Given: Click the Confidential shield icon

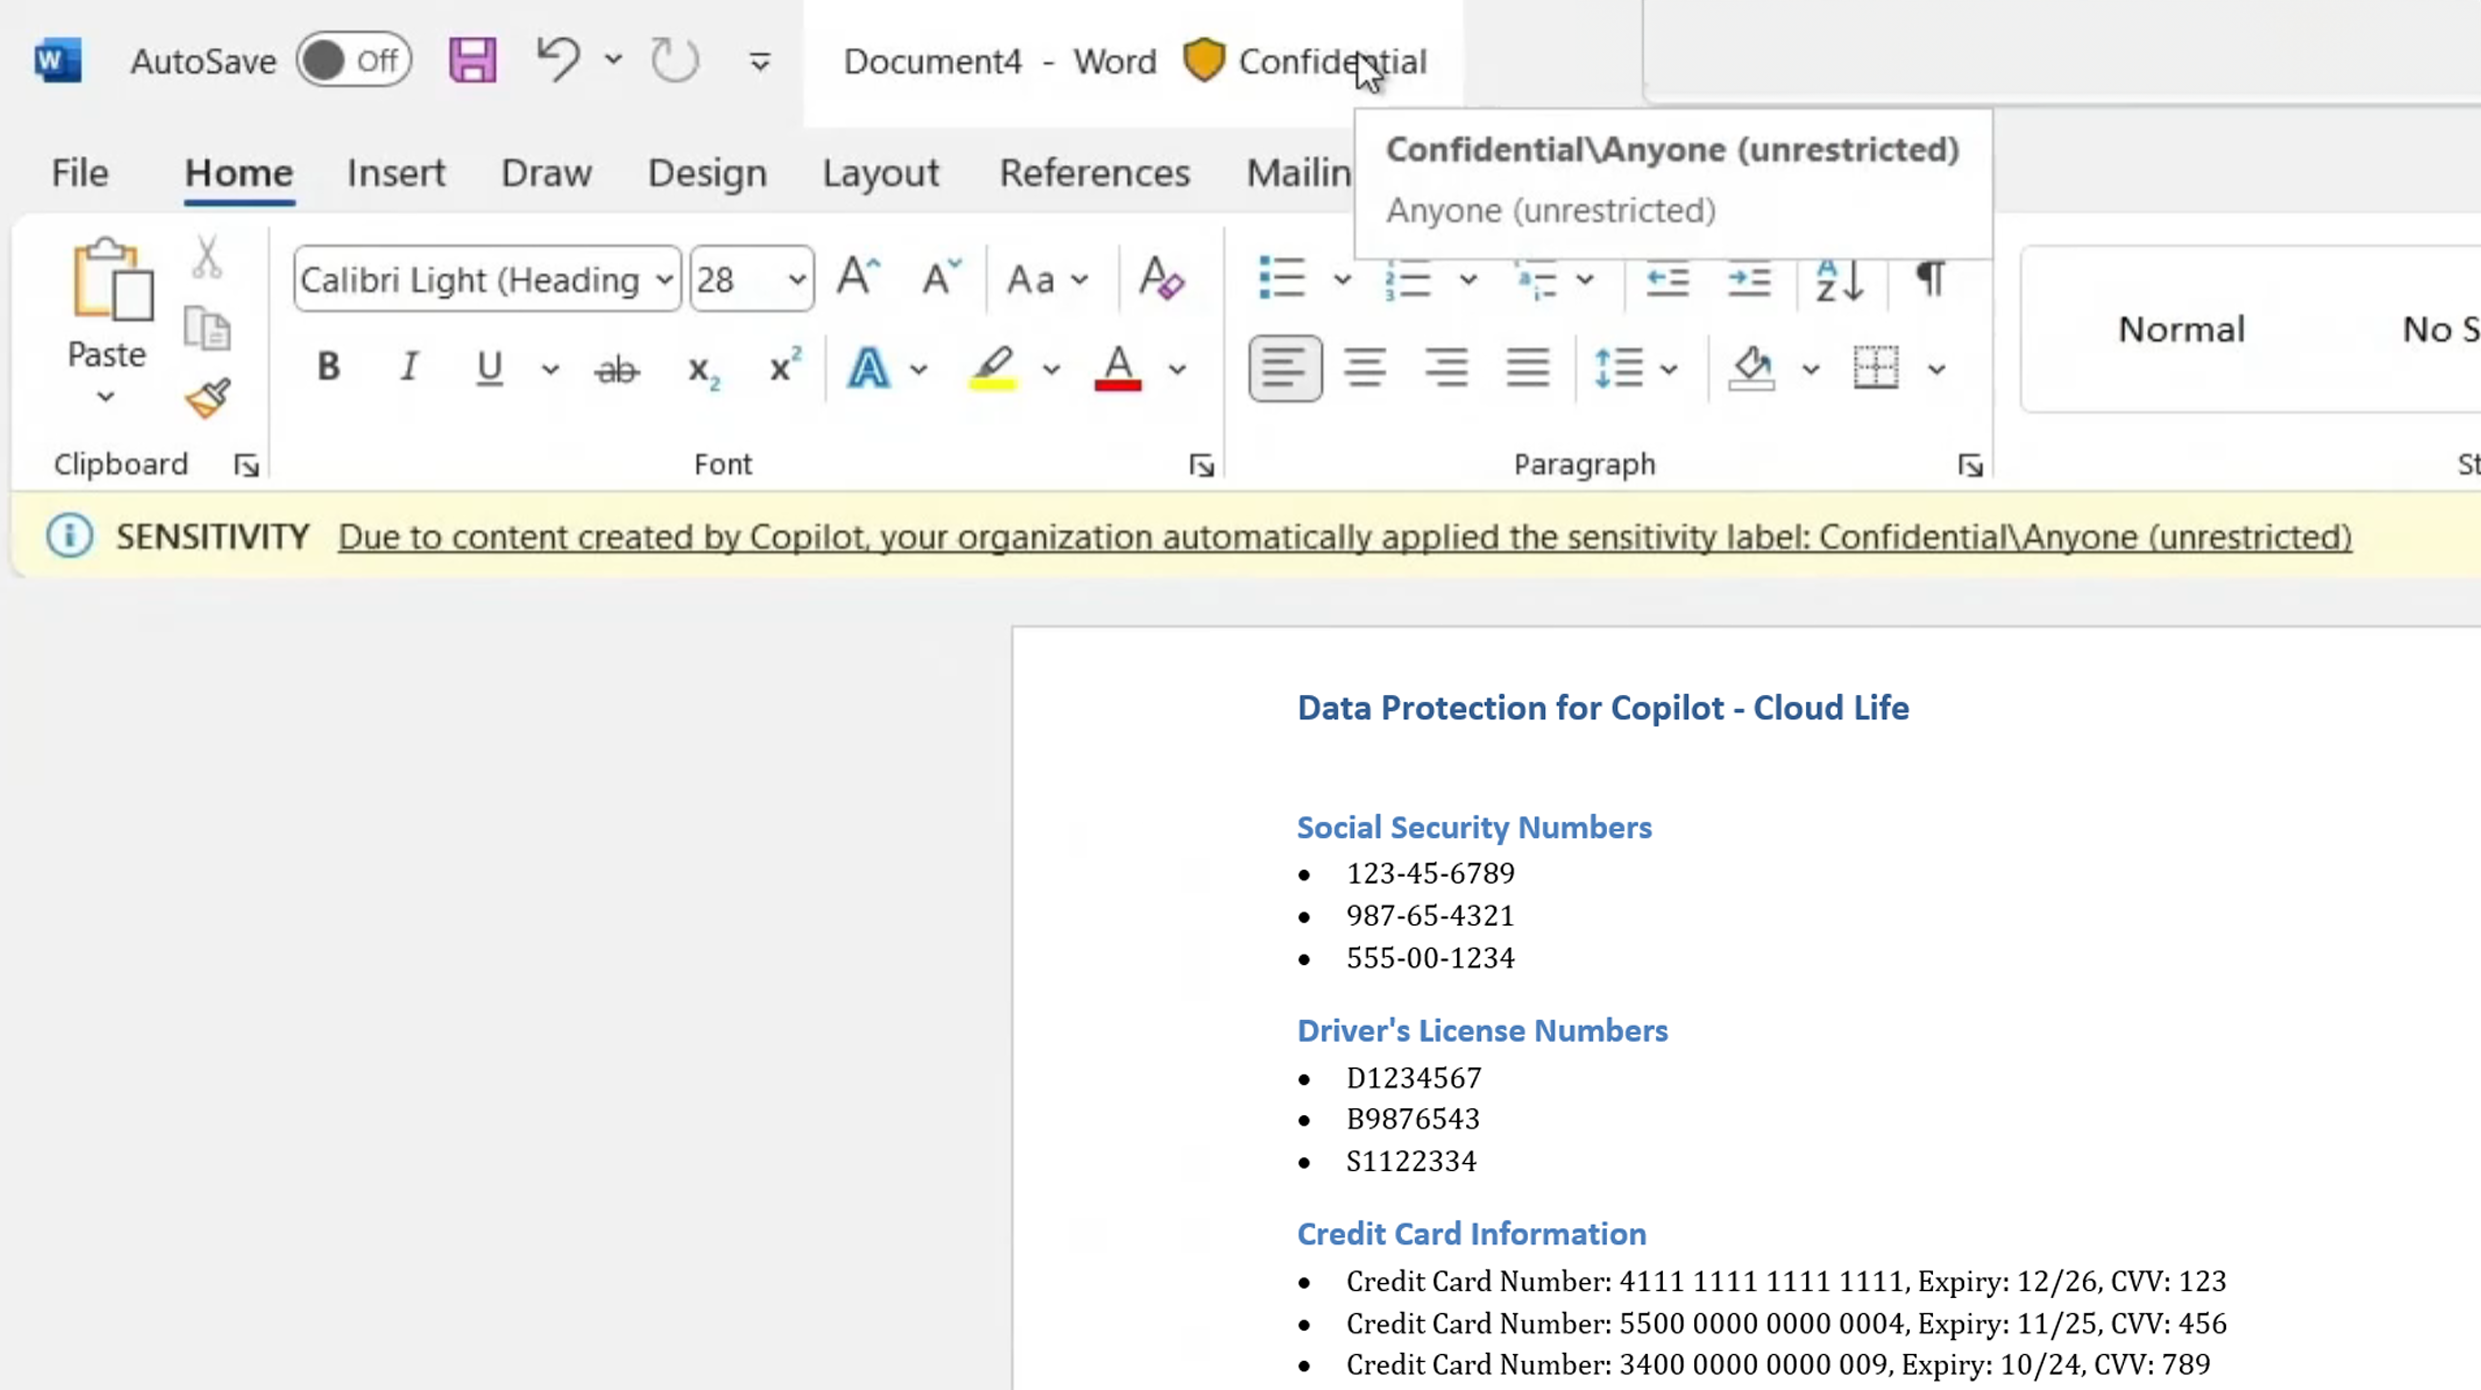Looking at the screenshot, I should point(1204,60).
